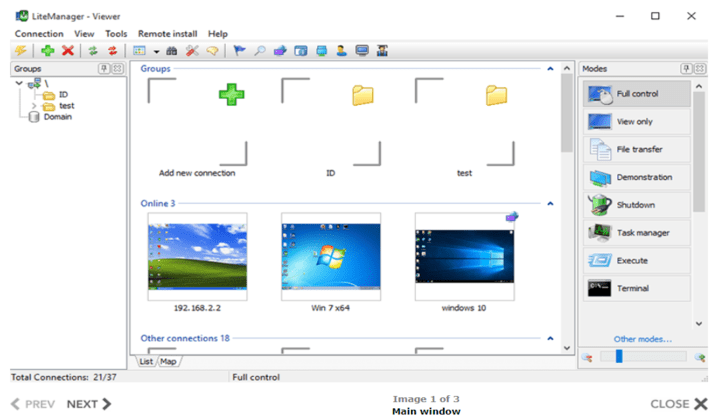Select File transfer mode

pos(637,149)
